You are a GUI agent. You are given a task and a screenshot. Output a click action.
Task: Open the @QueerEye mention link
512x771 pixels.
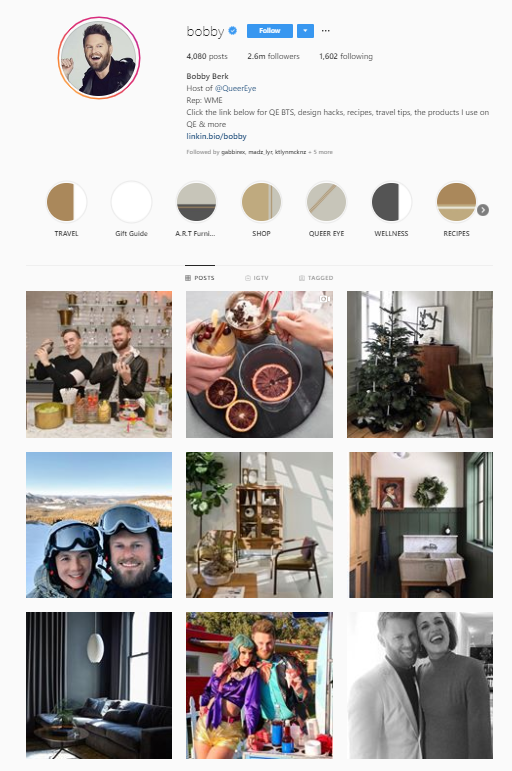235,88
